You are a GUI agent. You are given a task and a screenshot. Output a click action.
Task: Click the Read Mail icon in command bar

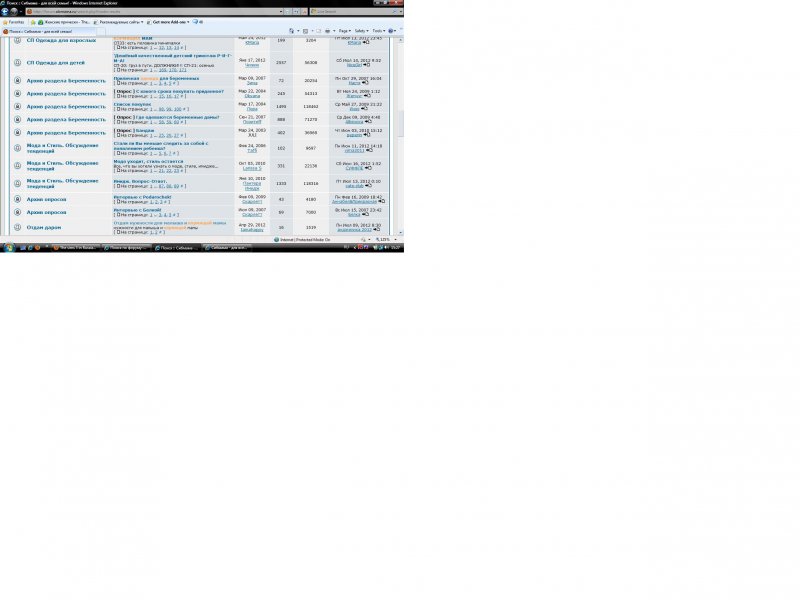[x=318, y=31]
